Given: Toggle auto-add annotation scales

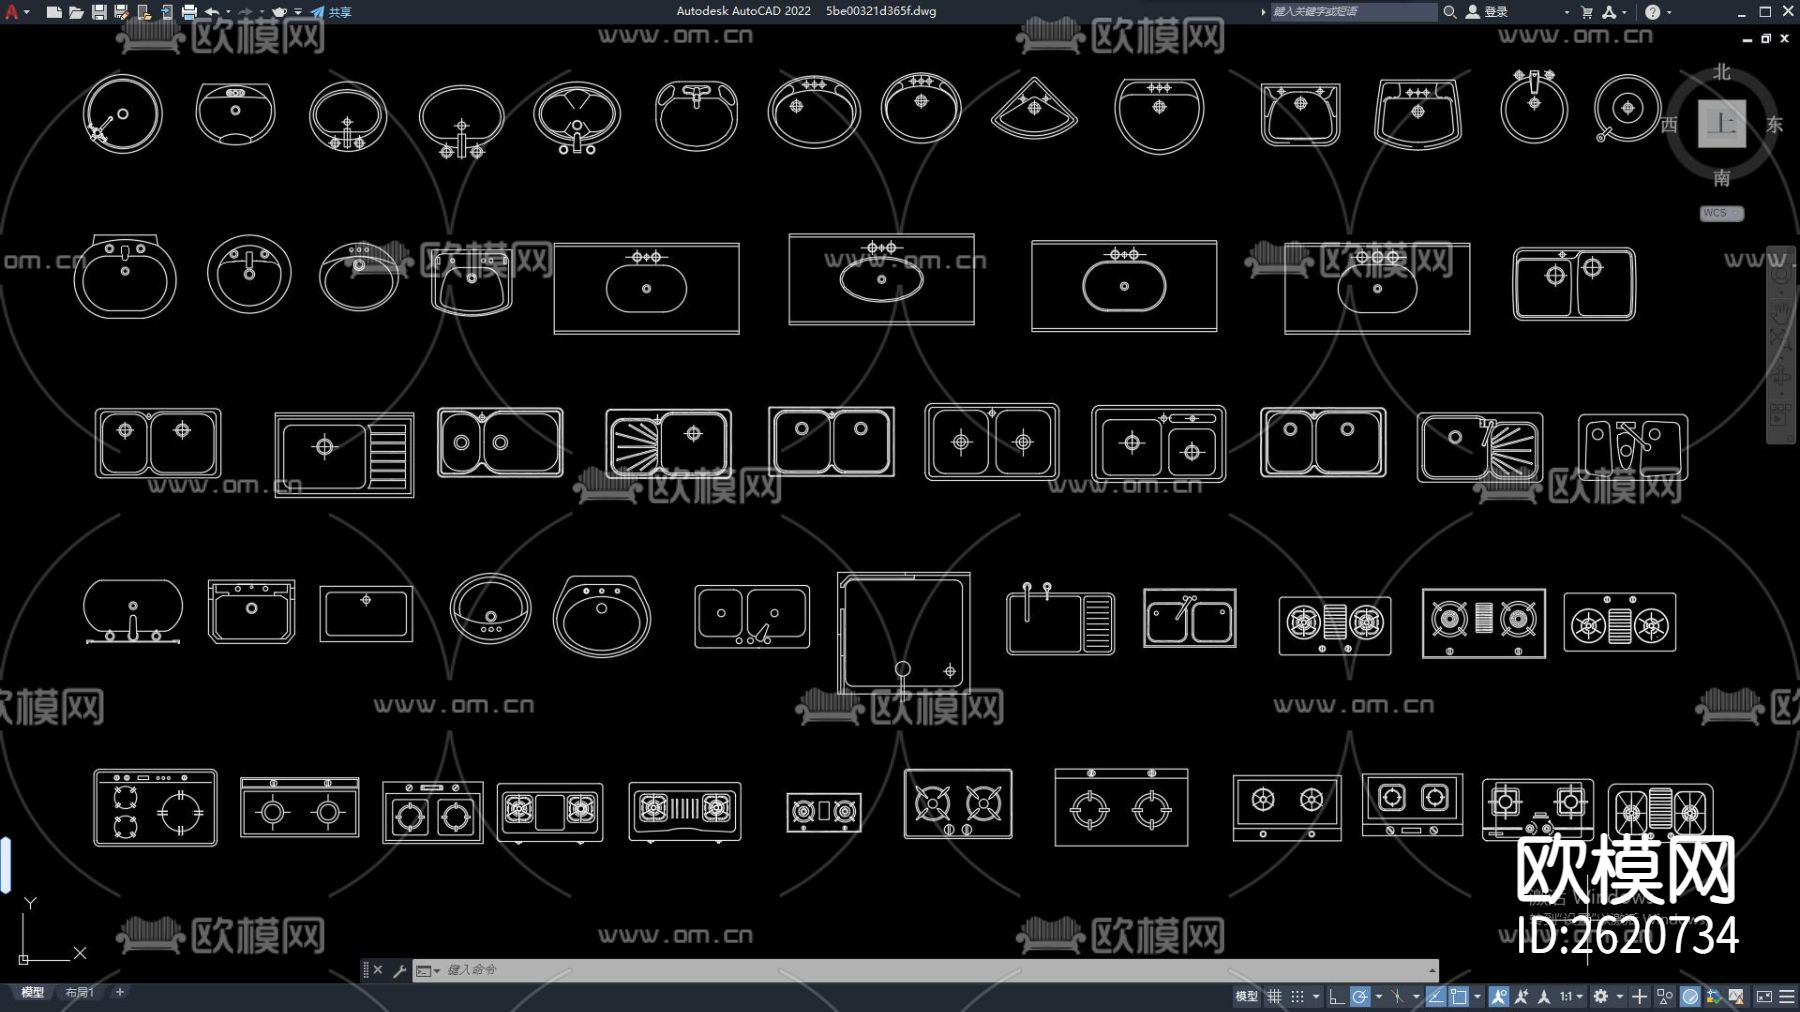Looking at the screenshot, I should [1521, 996].
